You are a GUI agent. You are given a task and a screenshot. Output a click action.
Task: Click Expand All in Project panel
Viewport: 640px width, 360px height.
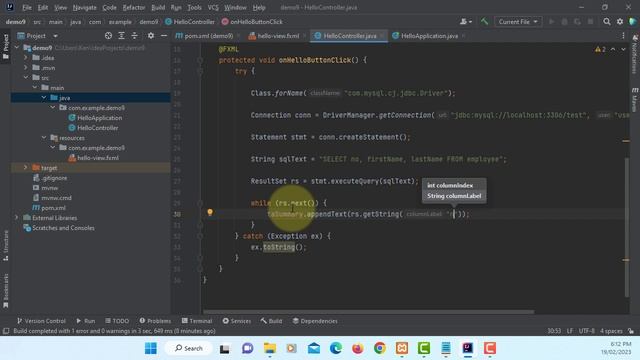pos(121,36)
